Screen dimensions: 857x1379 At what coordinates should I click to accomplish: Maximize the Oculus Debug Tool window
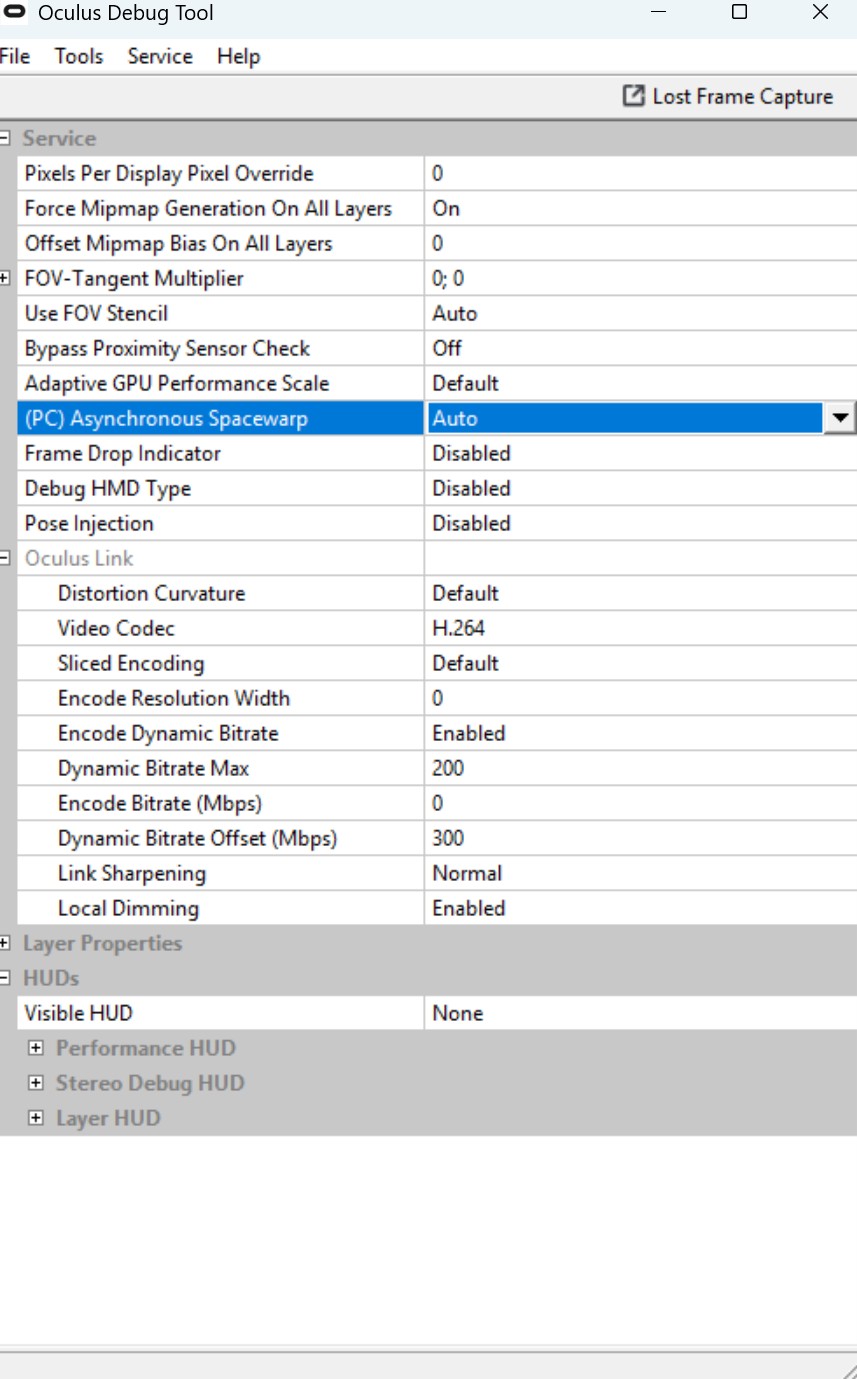pos(739,12)
